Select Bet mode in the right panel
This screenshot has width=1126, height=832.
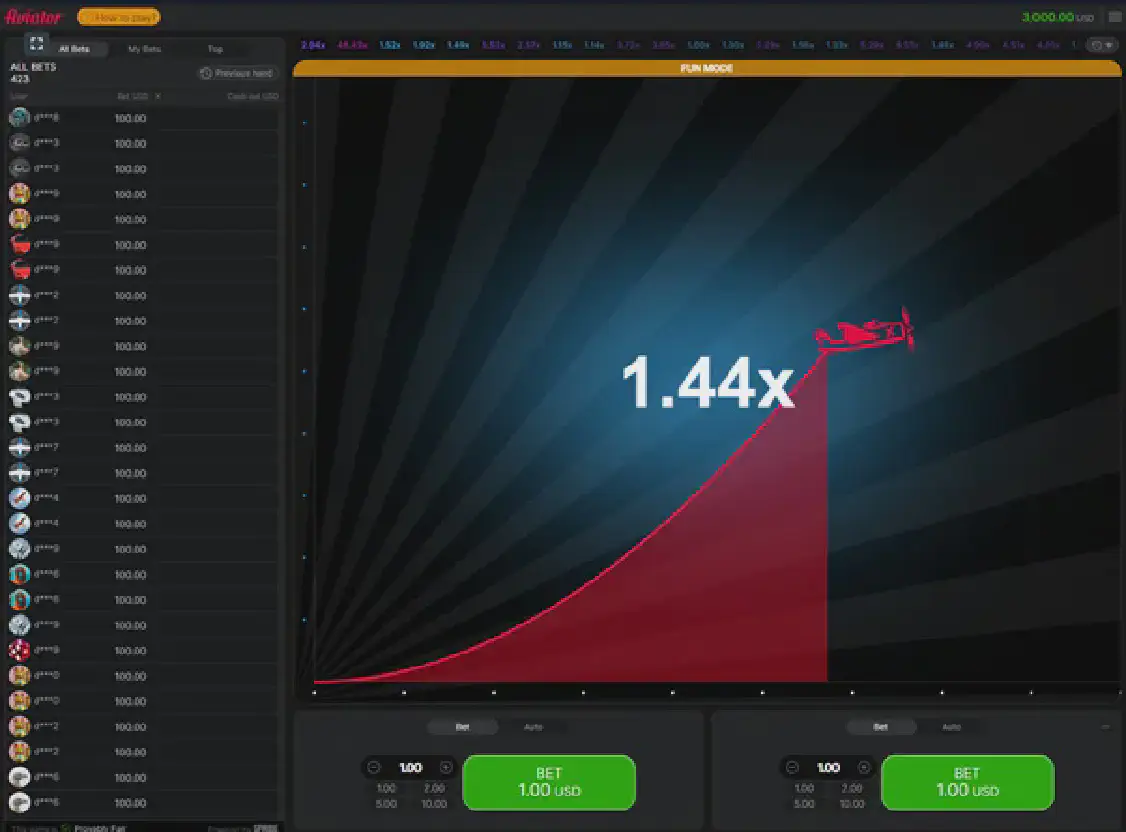click(880, 727)
